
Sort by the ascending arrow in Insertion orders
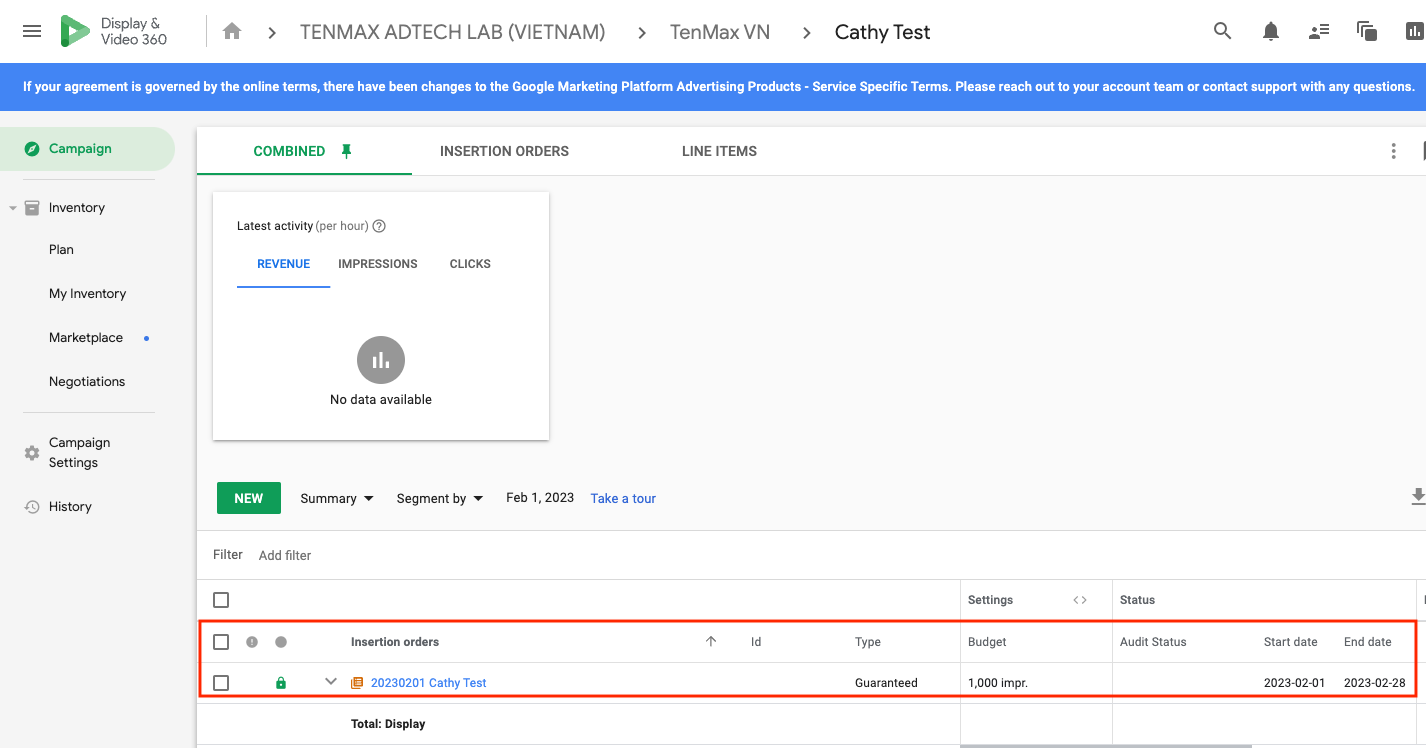pos(711,642)
